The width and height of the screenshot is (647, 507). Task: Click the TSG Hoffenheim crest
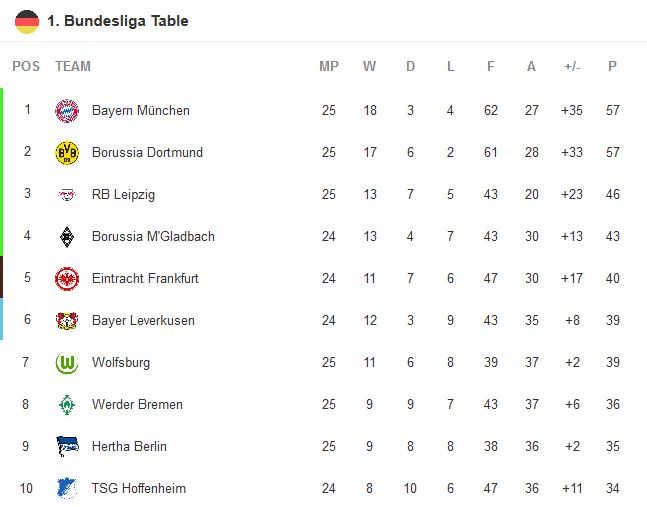point(67,489)
